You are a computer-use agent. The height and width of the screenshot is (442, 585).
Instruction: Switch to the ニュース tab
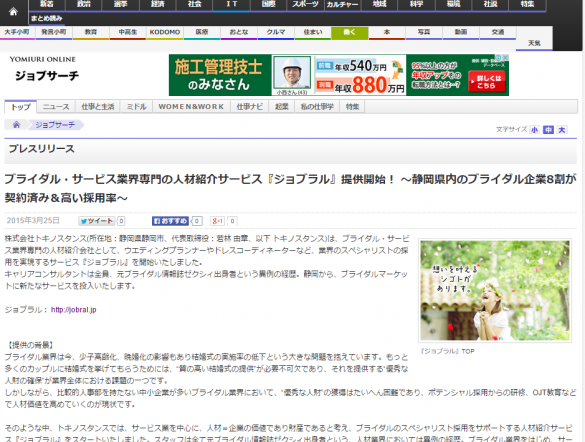point(56,107)
